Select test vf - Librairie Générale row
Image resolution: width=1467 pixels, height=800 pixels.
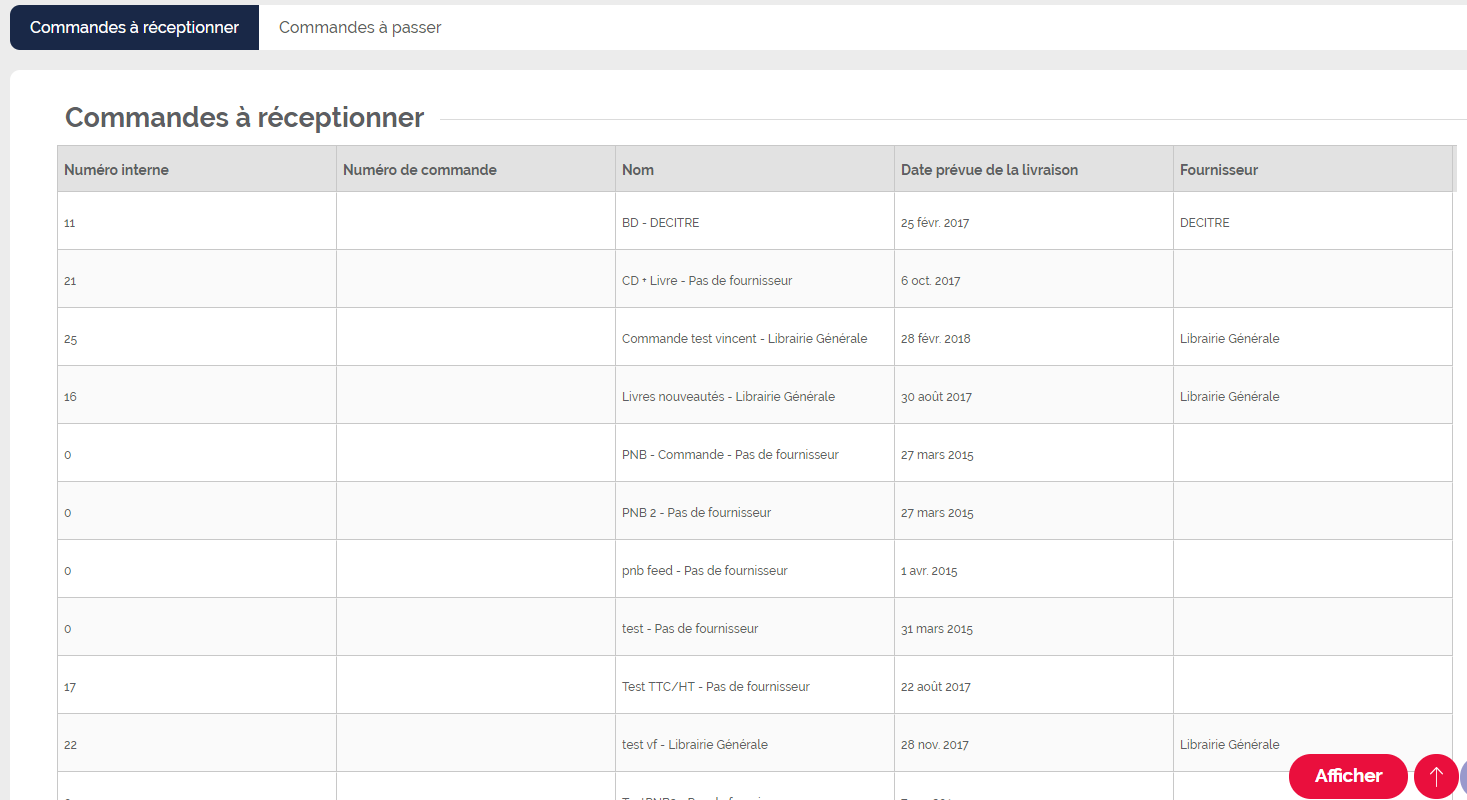click(x=755, y=743)
